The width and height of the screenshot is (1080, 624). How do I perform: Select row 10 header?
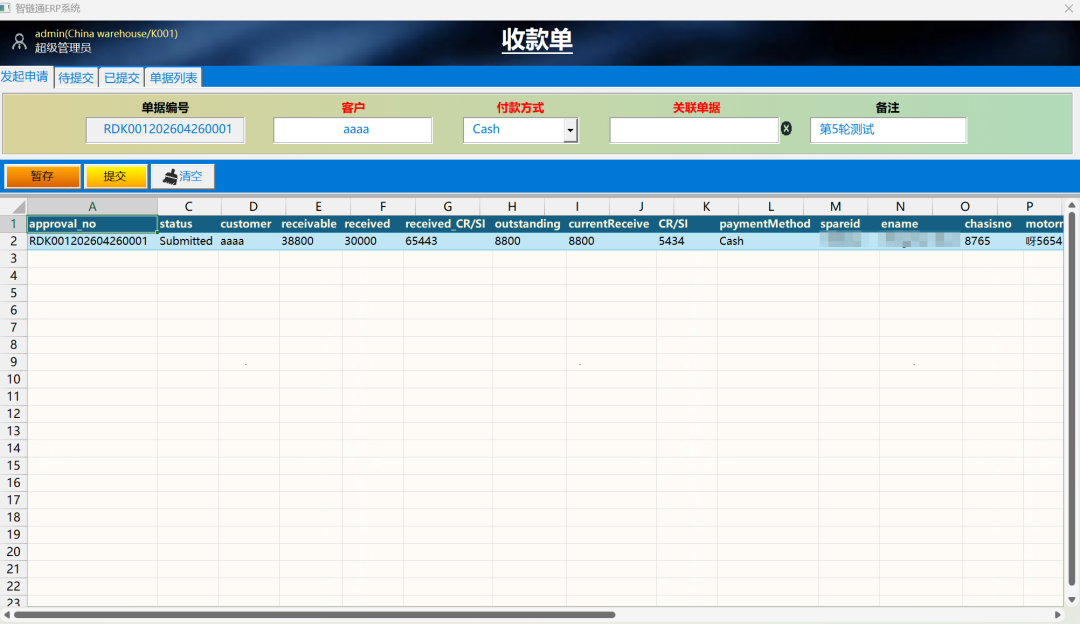(x=13, y=379)
